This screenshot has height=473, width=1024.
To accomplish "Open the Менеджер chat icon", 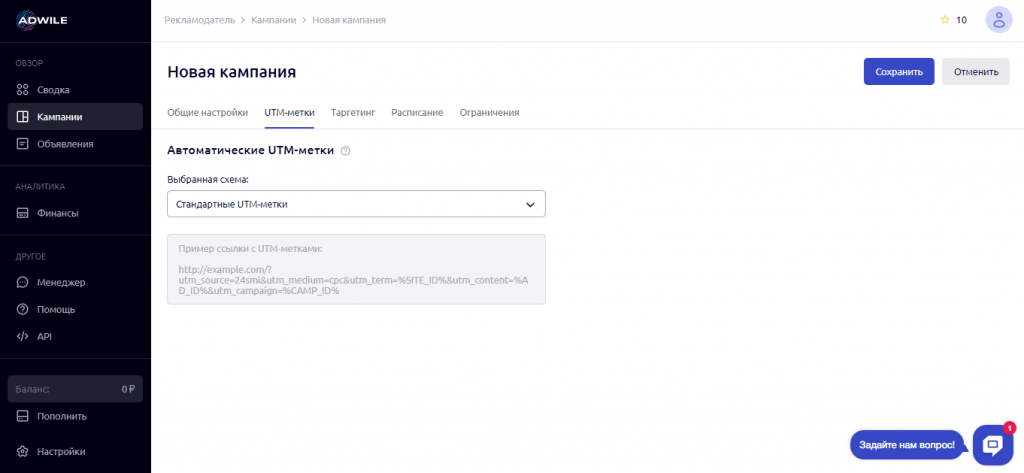I will coord(23,283).
